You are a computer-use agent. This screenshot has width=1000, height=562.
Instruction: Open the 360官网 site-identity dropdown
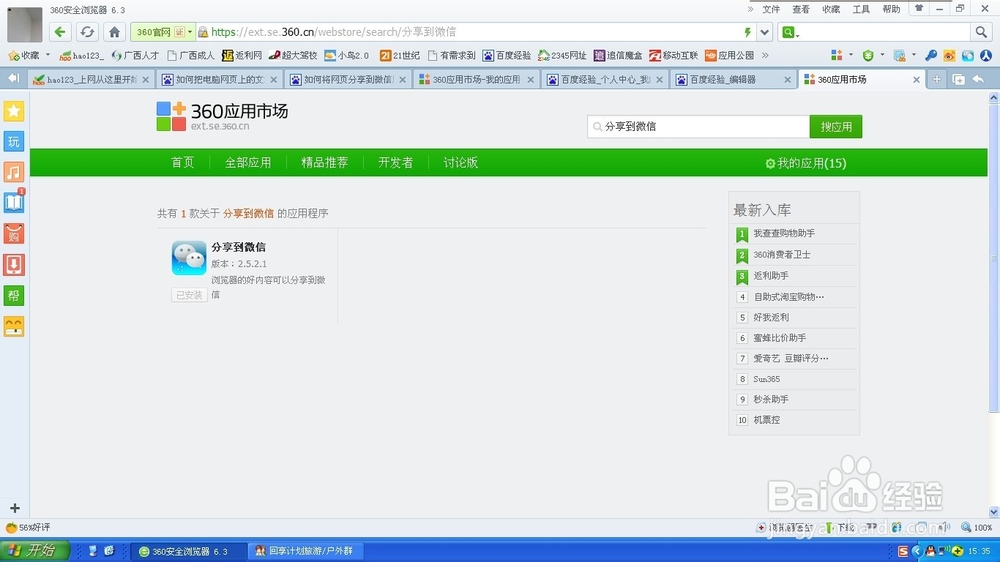(x=189, y=32)
